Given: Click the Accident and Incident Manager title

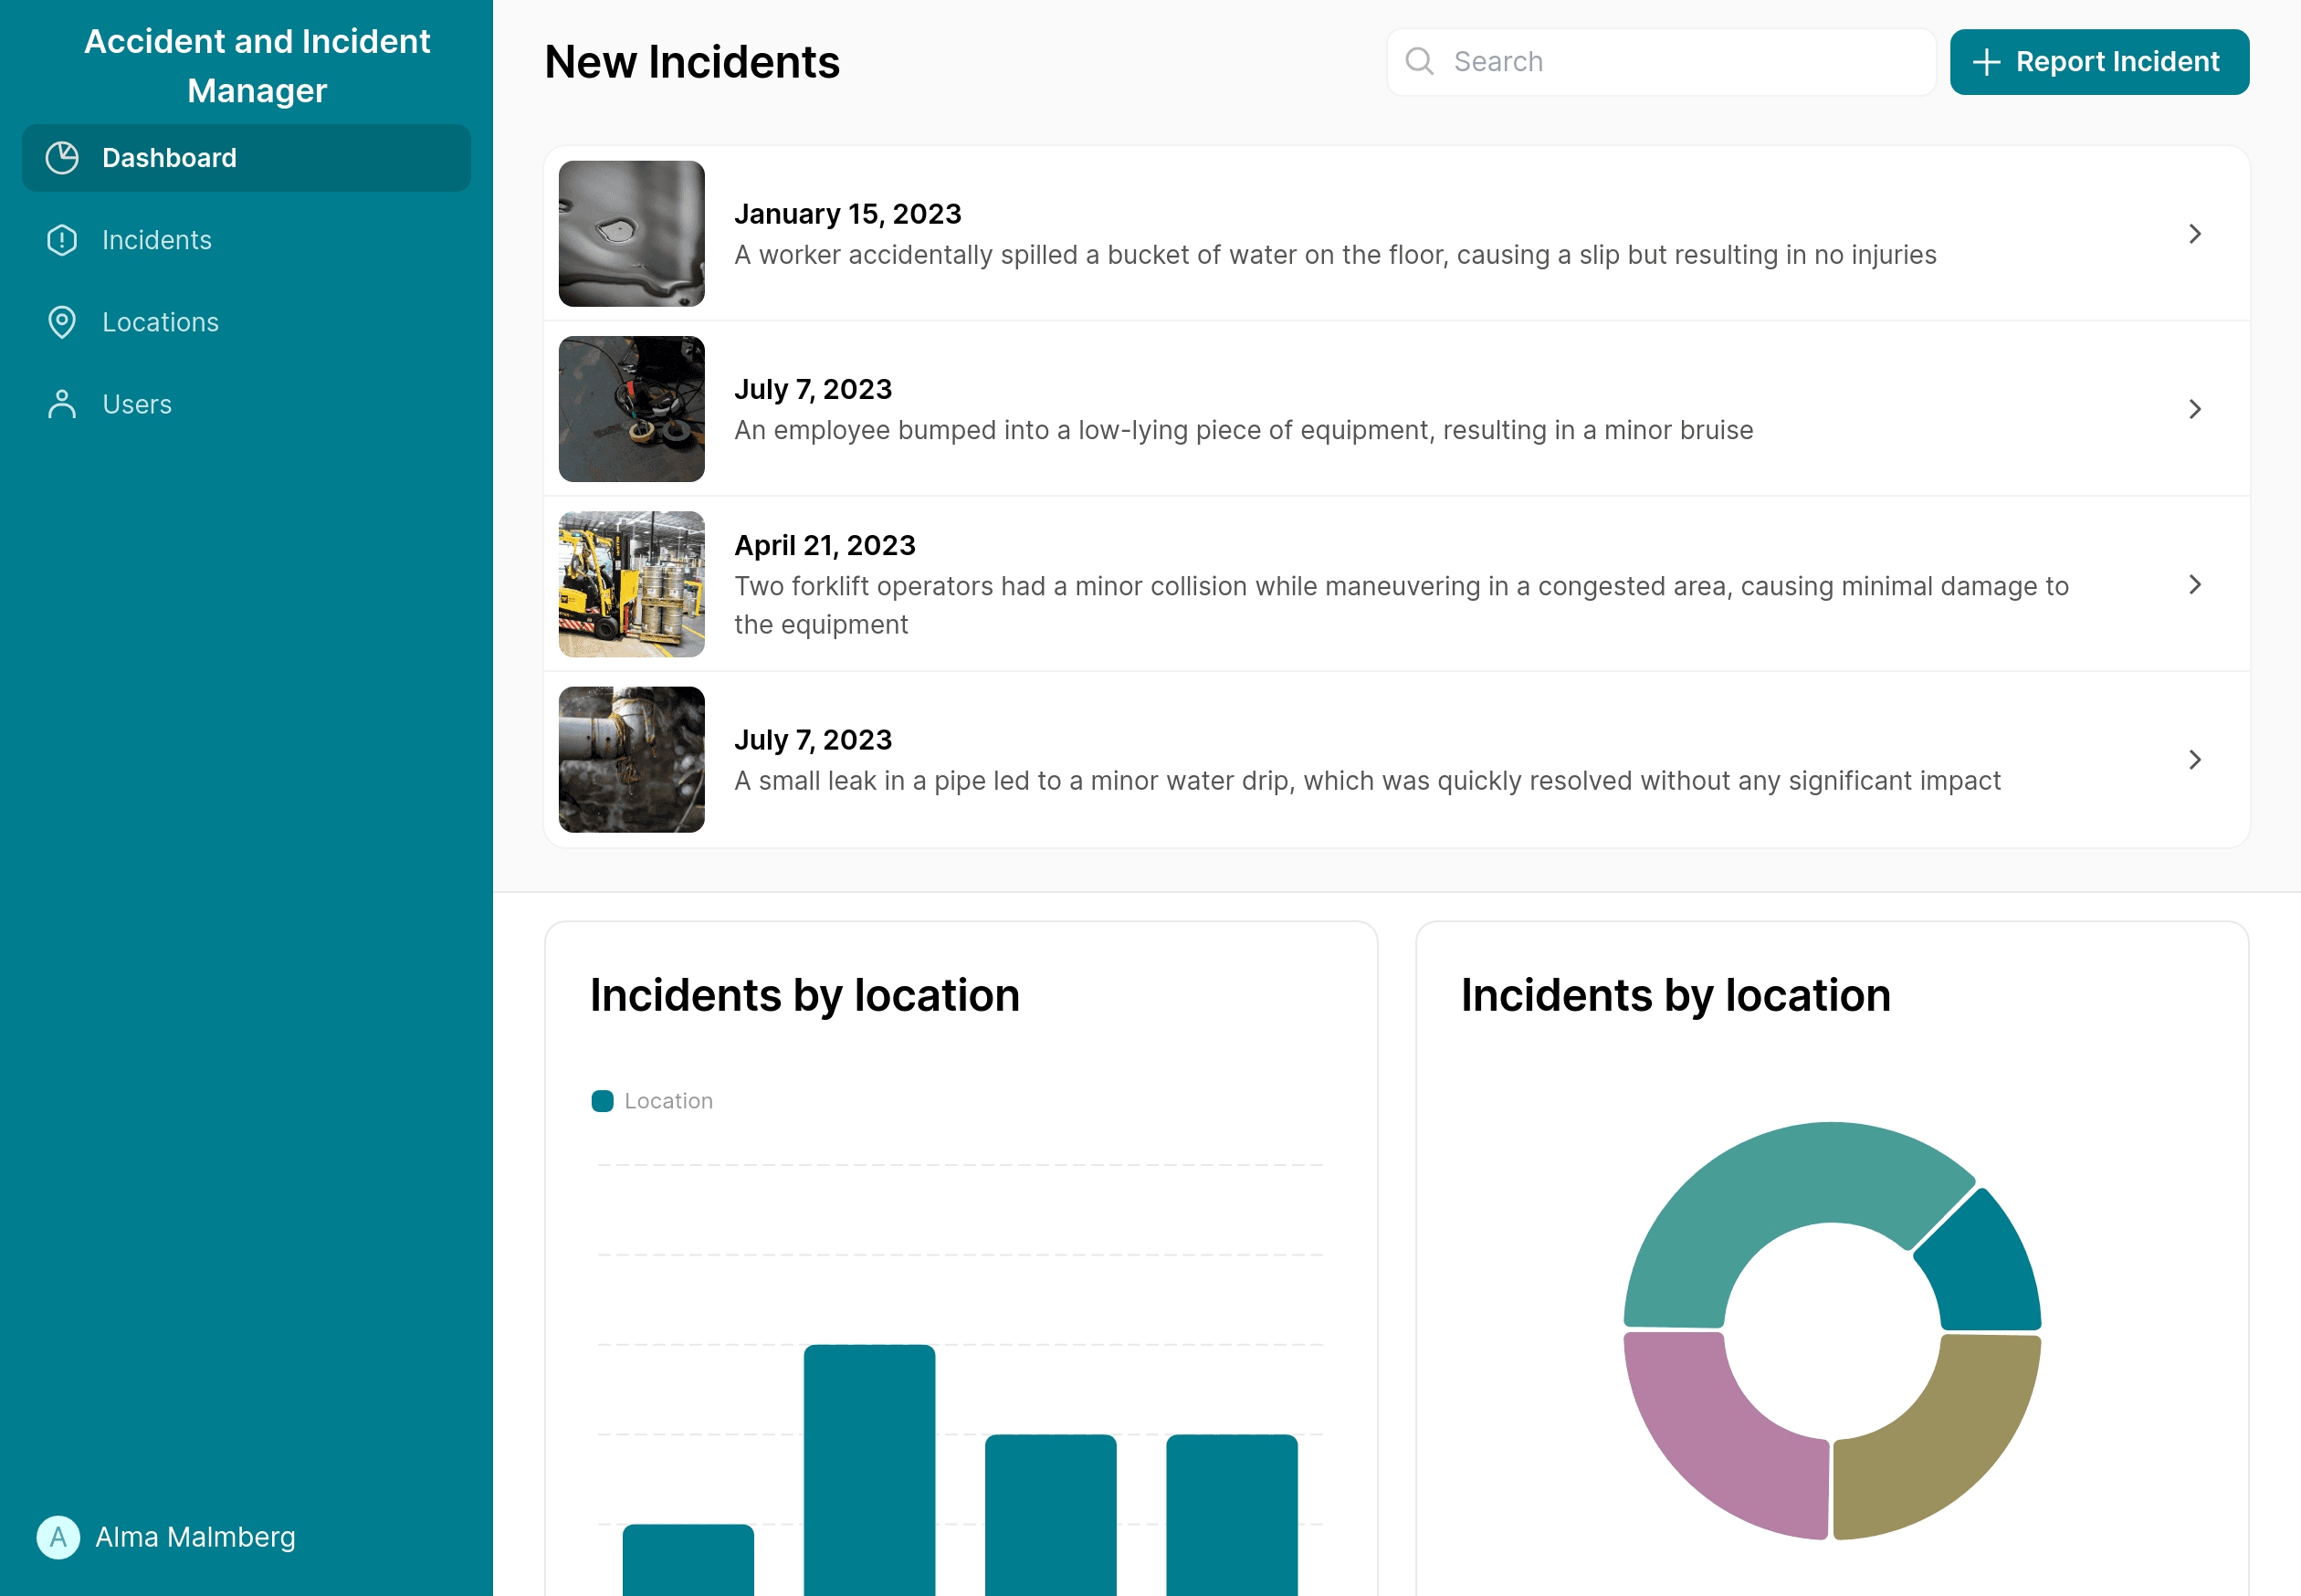Looking at the screenshot, I should [257, 66].
